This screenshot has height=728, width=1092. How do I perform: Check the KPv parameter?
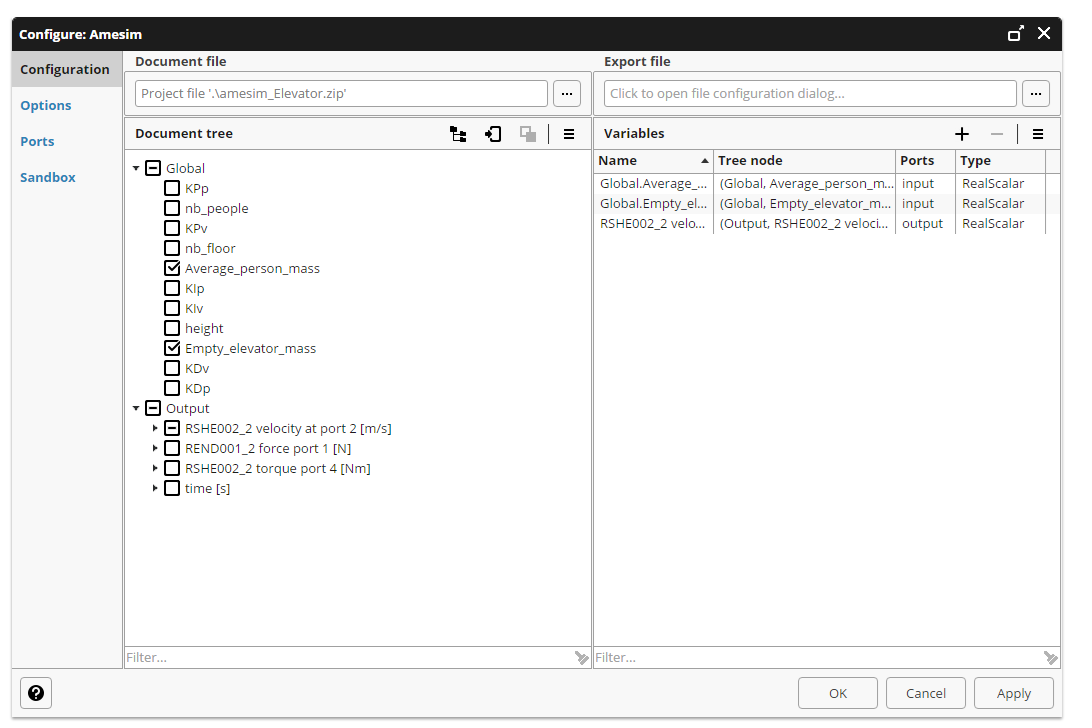[x=172, y=228]
